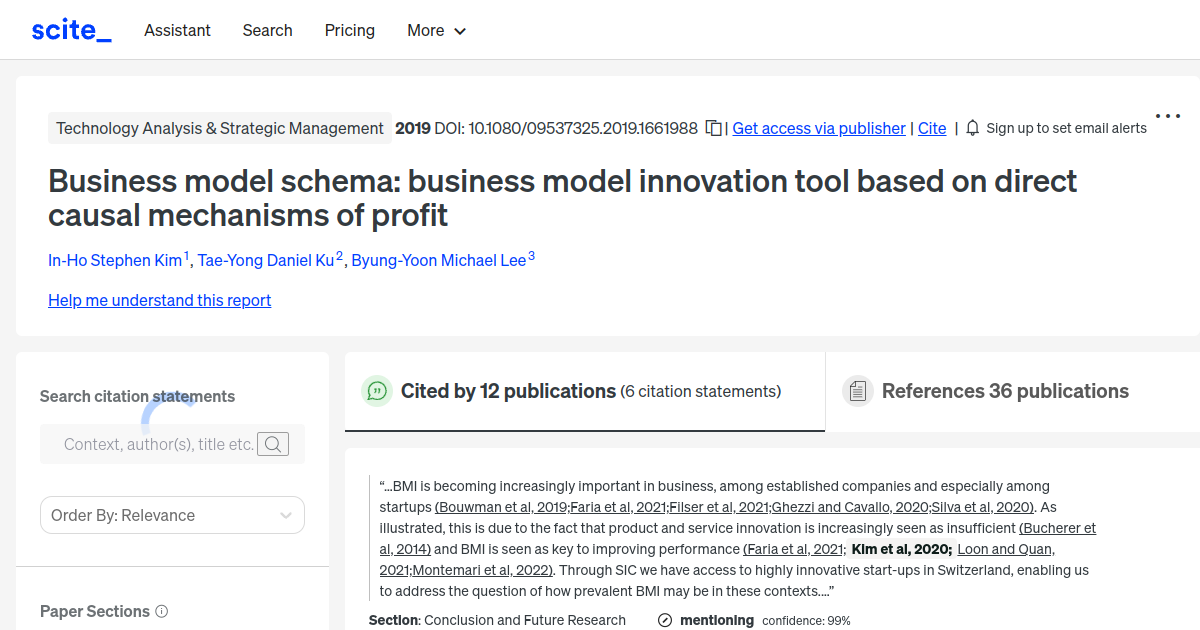Click the citation statements search input field
This screenshot has width=1200, height=630.
[150, 443]
